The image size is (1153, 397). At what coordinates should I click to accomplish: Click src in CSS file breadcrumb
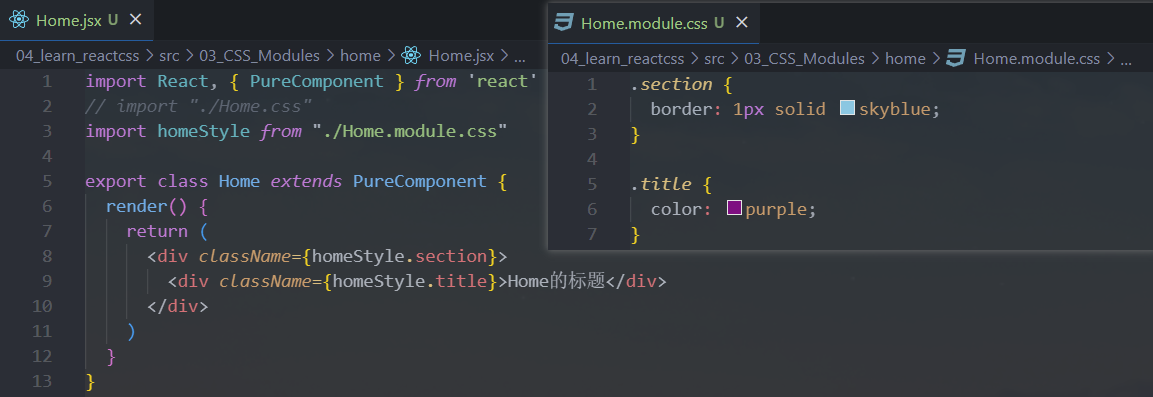[714, 59]
